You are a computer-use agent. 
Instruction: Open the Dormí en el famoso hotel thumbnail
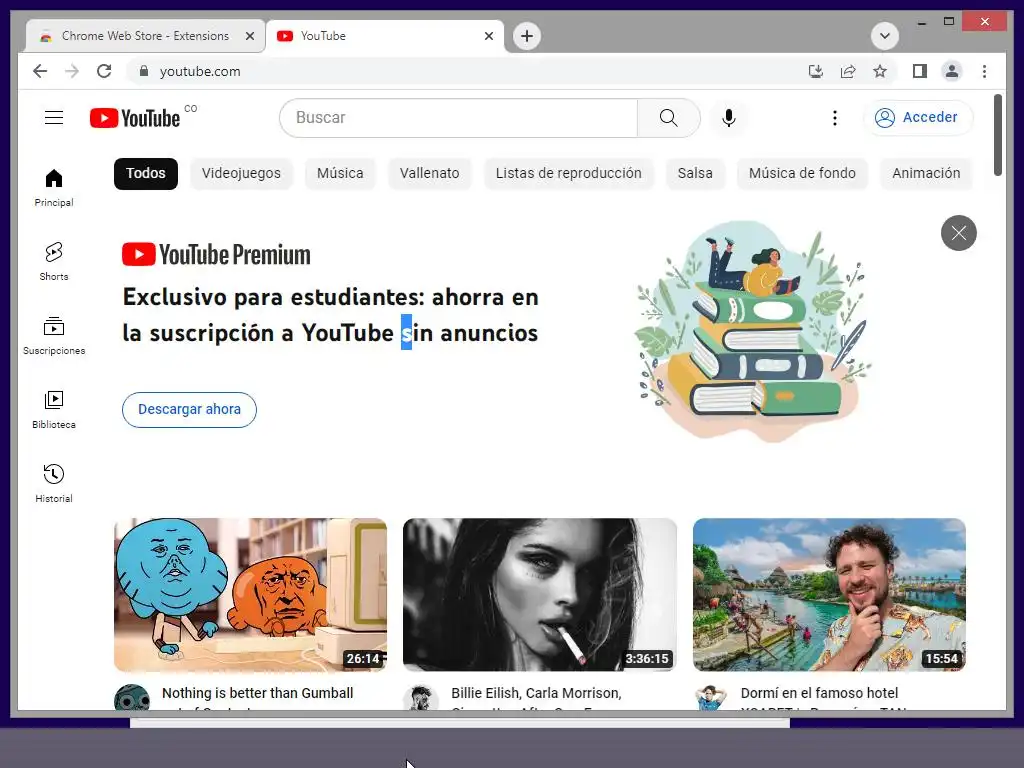coord(829,594)
